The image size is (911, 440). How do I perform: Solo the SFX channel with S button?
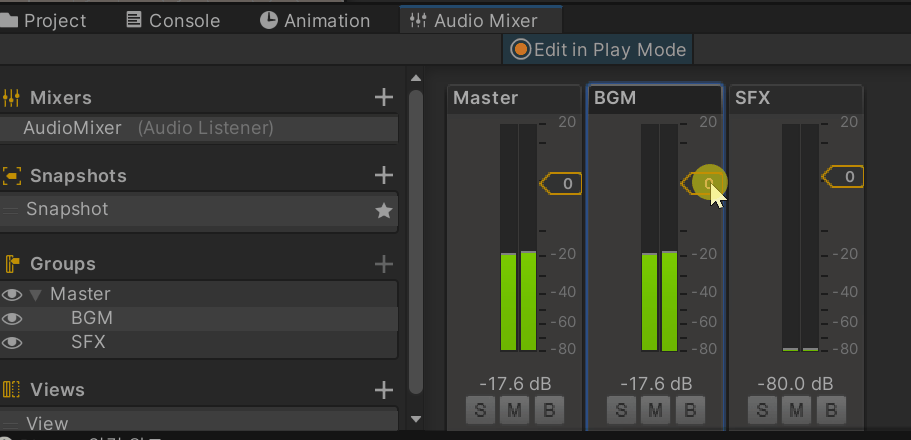click(762, 410)
